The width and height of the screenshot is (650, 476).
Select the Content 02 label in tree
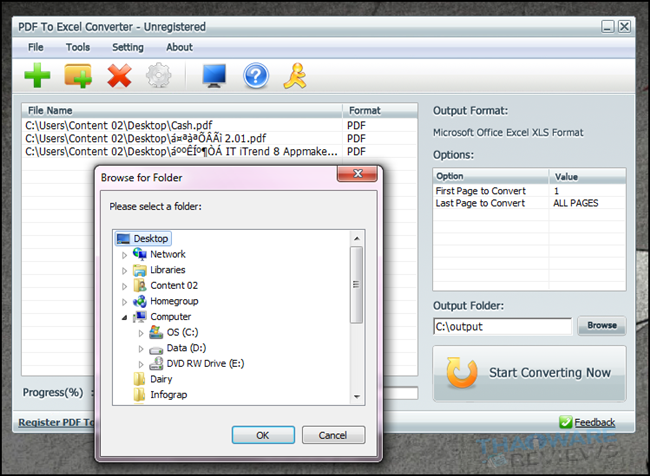click(x=174, y=286)
